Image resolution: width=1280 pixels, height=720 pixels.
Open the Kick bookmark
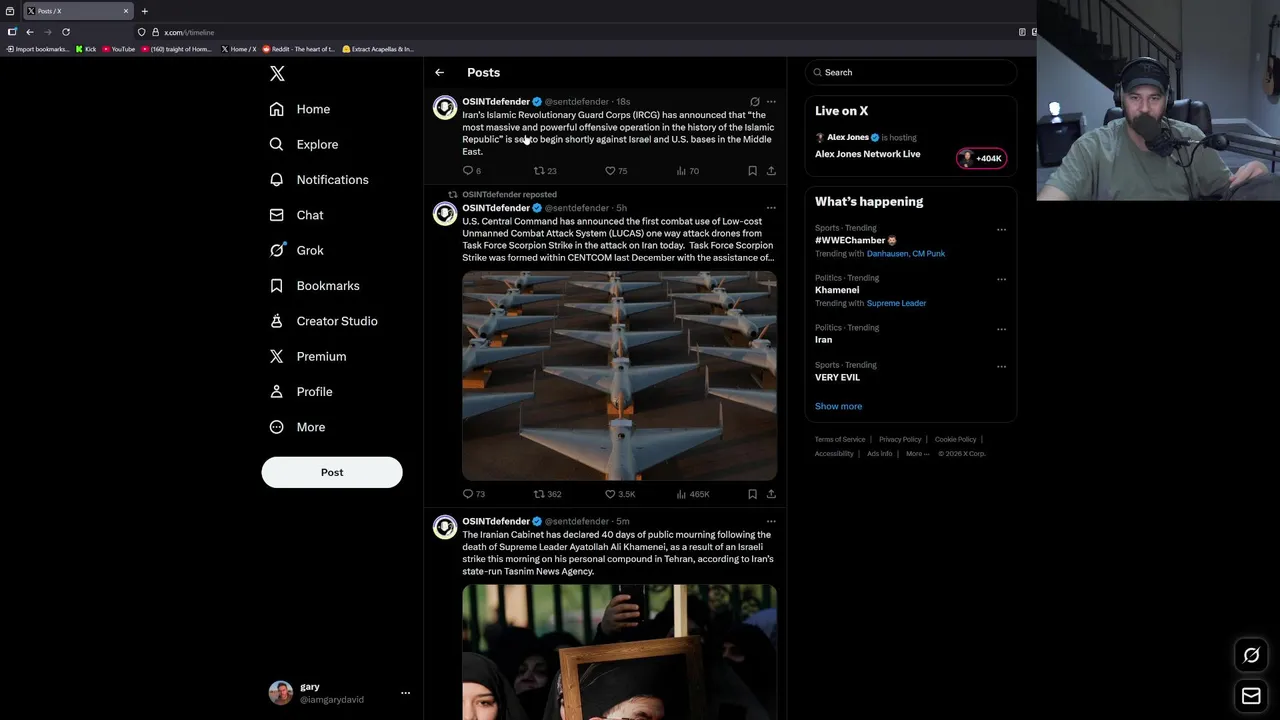[x=86, y=49]
